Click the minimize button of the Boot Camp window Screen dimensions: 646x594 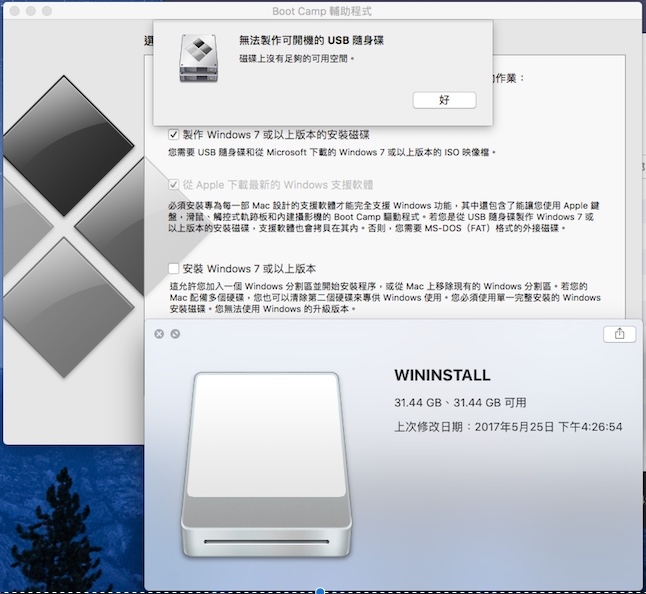point(31,11)
